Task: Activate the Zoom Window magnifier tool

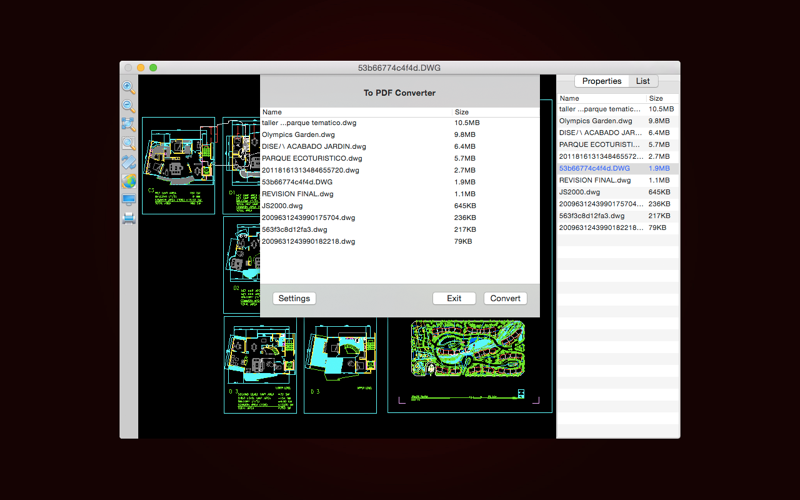Action: coord(129,143)
